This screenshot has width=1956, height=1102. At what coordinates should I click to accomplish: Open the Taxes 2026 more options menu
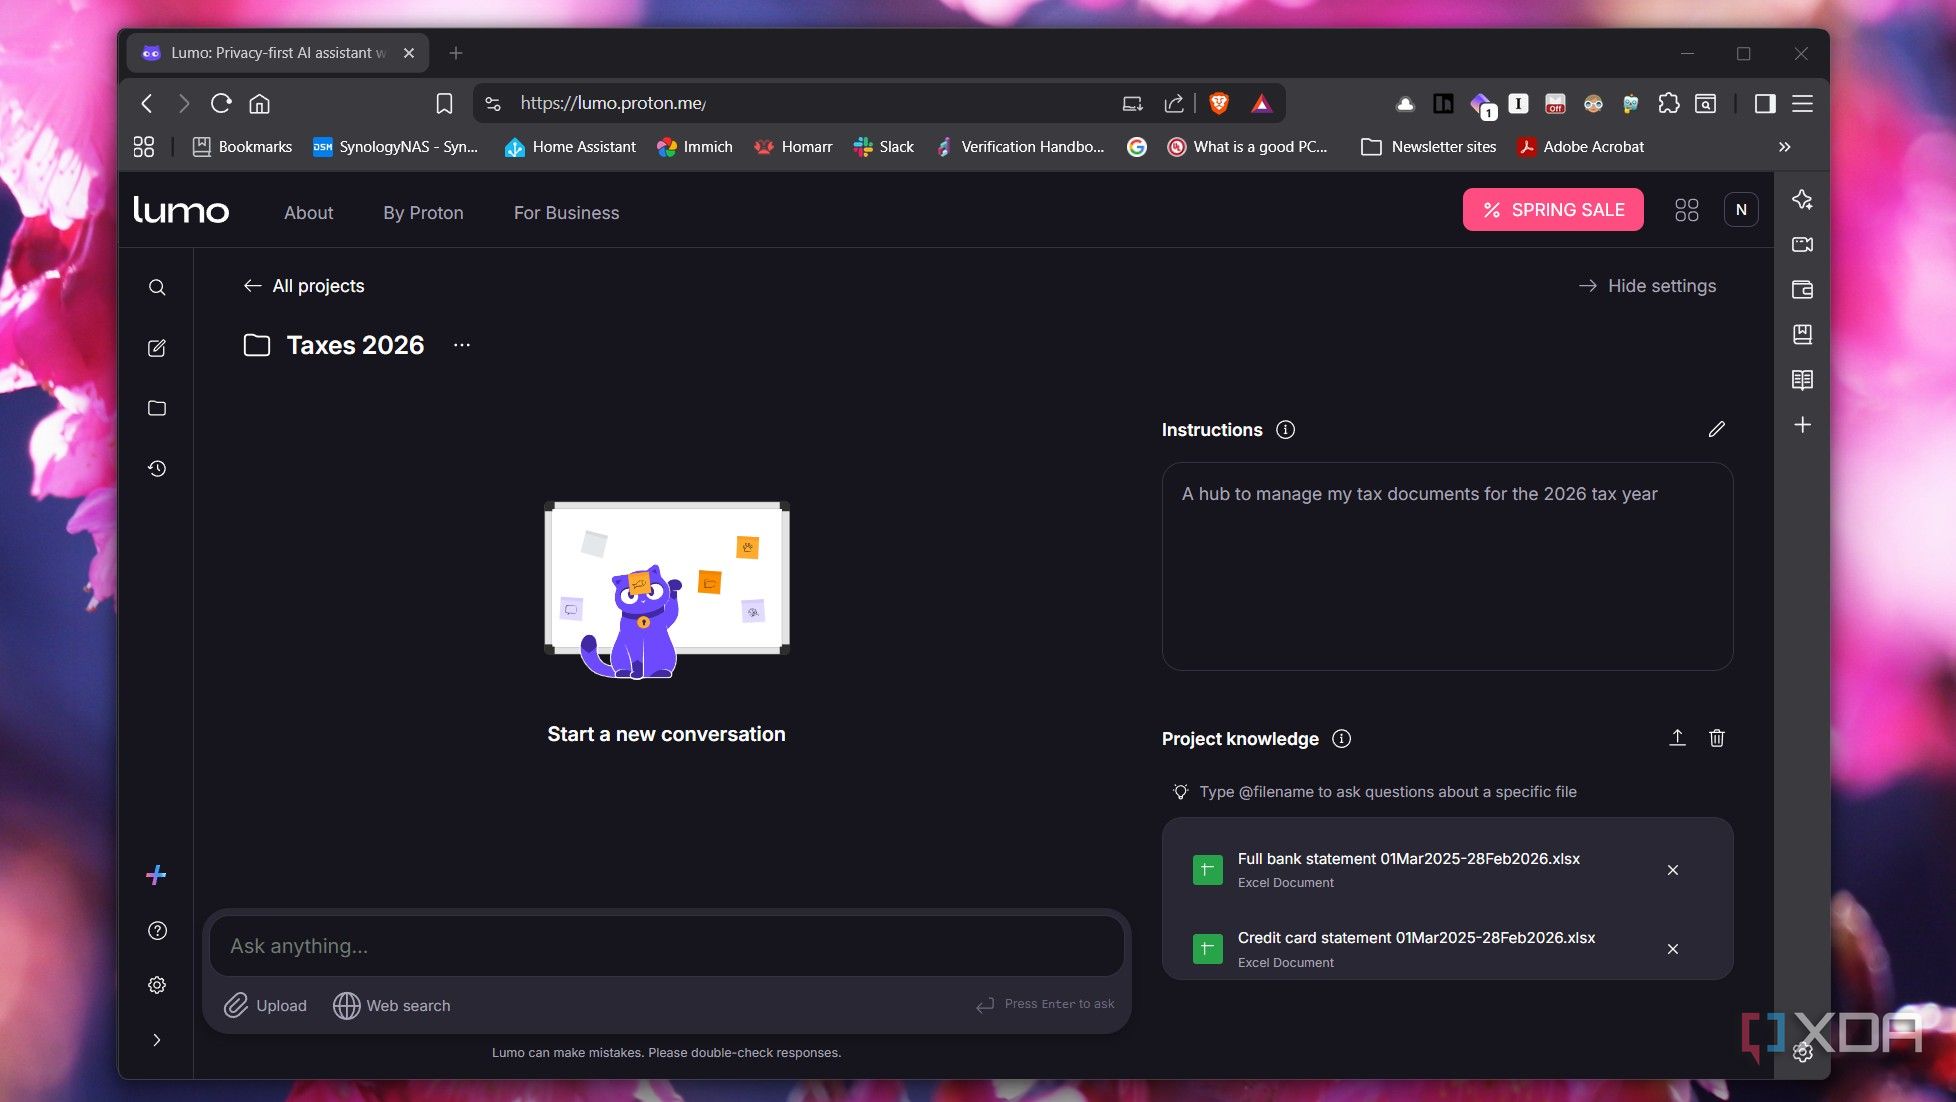click(461, 345)
